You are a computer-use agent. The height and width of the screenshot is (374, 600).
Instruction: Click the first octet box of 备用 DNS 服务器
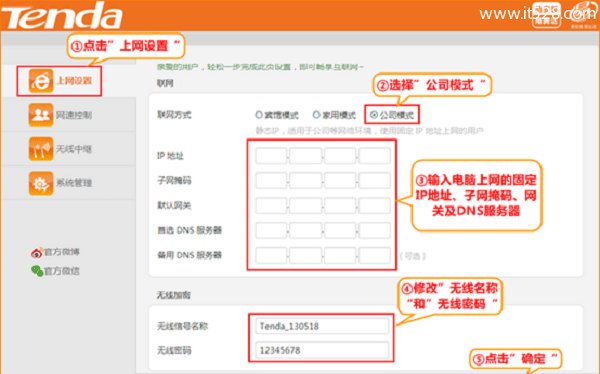tap(271, 255)
